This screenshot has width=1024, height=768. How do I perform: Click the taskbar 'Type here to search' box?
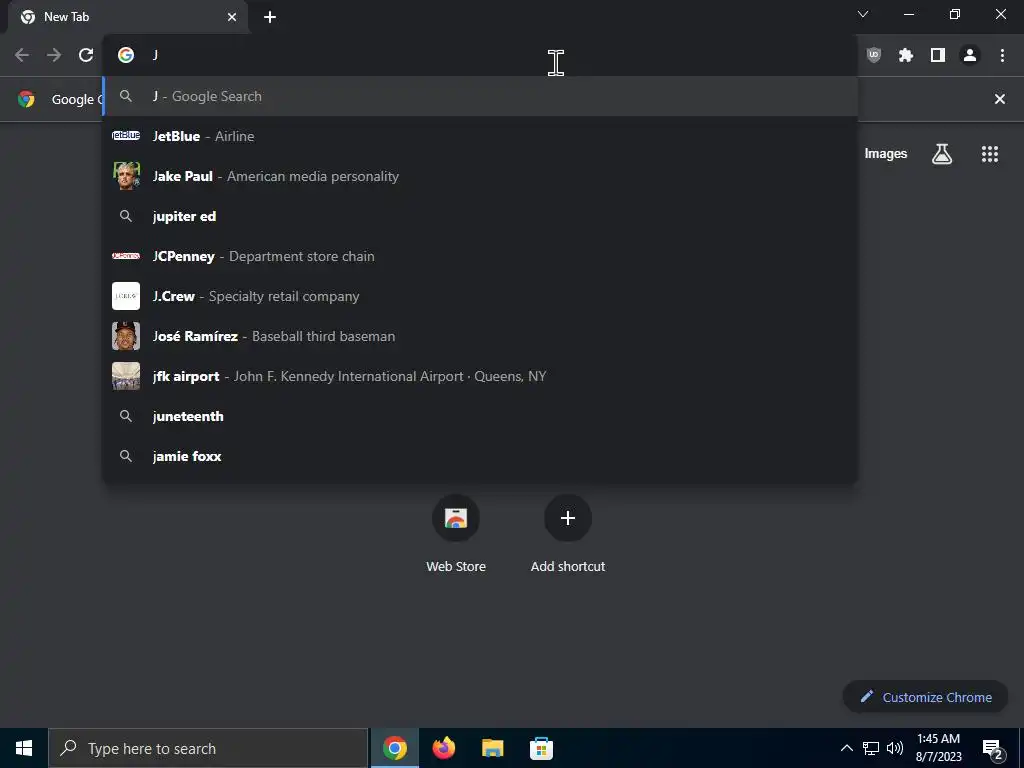click(208, 748)
